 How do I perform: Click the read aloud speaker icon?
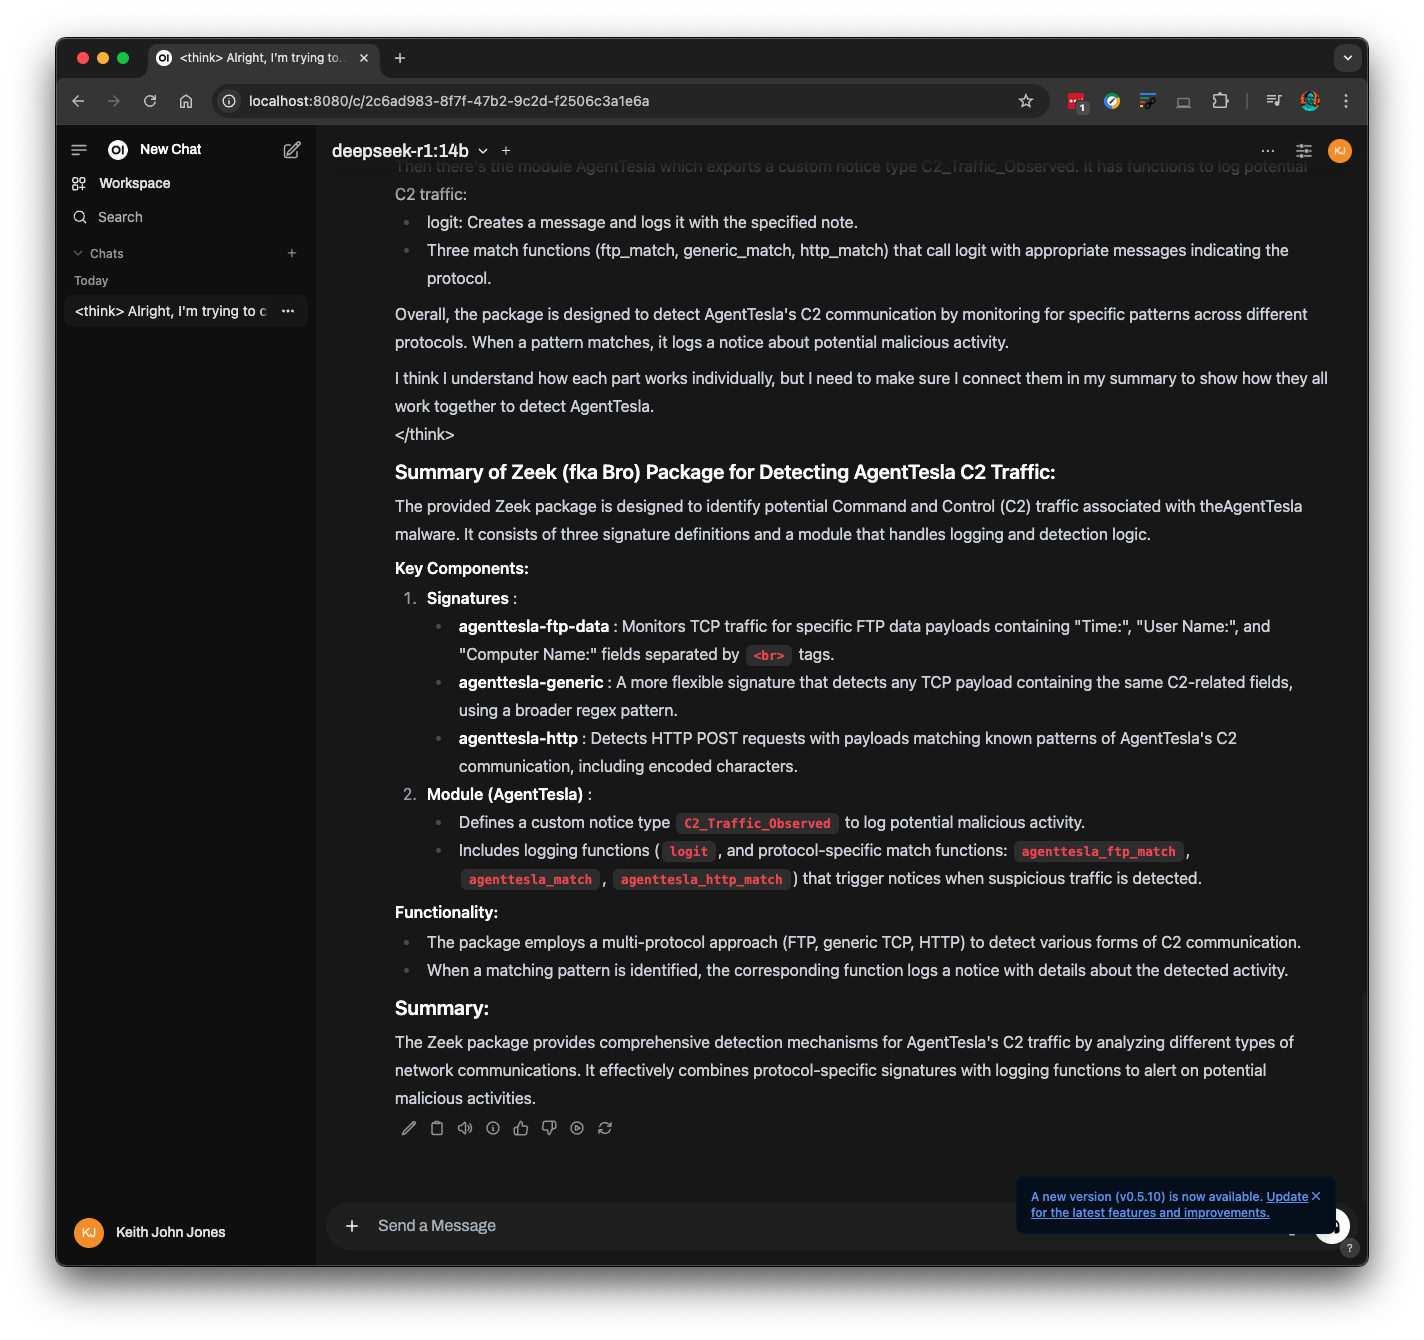point(465,1128)
